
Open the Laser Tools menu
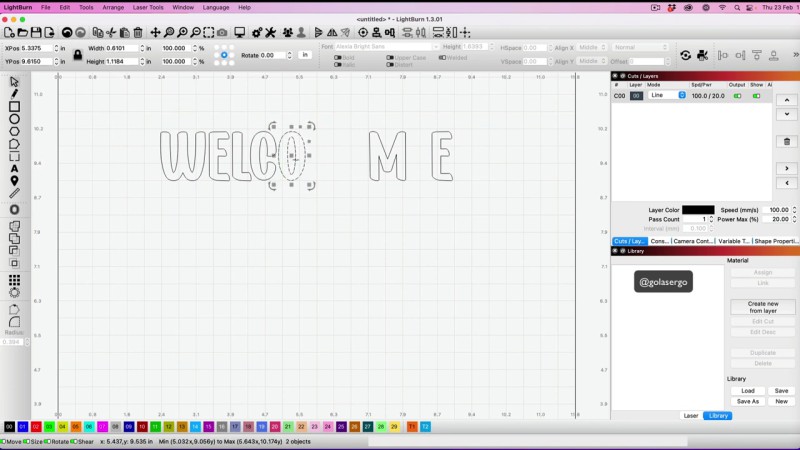tap(148, 7)
